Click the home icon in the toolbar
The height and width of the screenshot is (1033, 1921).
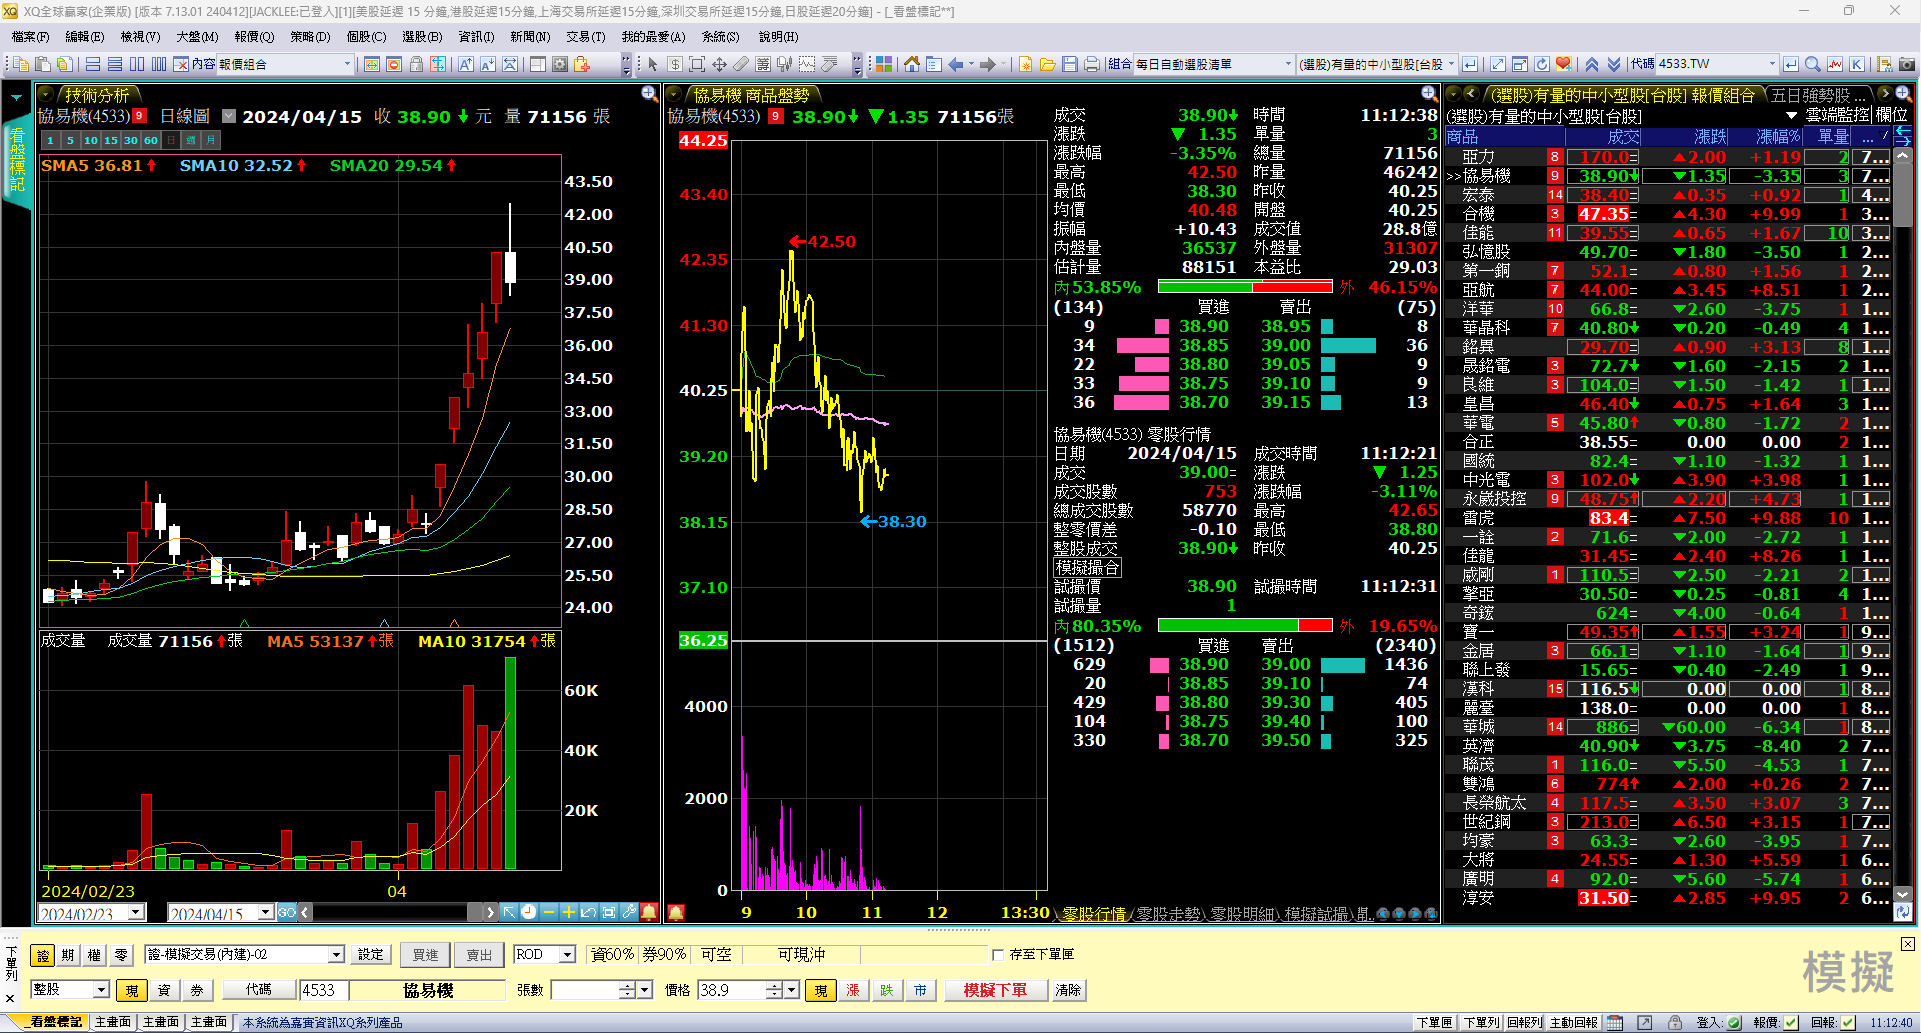tap(911, 64)
